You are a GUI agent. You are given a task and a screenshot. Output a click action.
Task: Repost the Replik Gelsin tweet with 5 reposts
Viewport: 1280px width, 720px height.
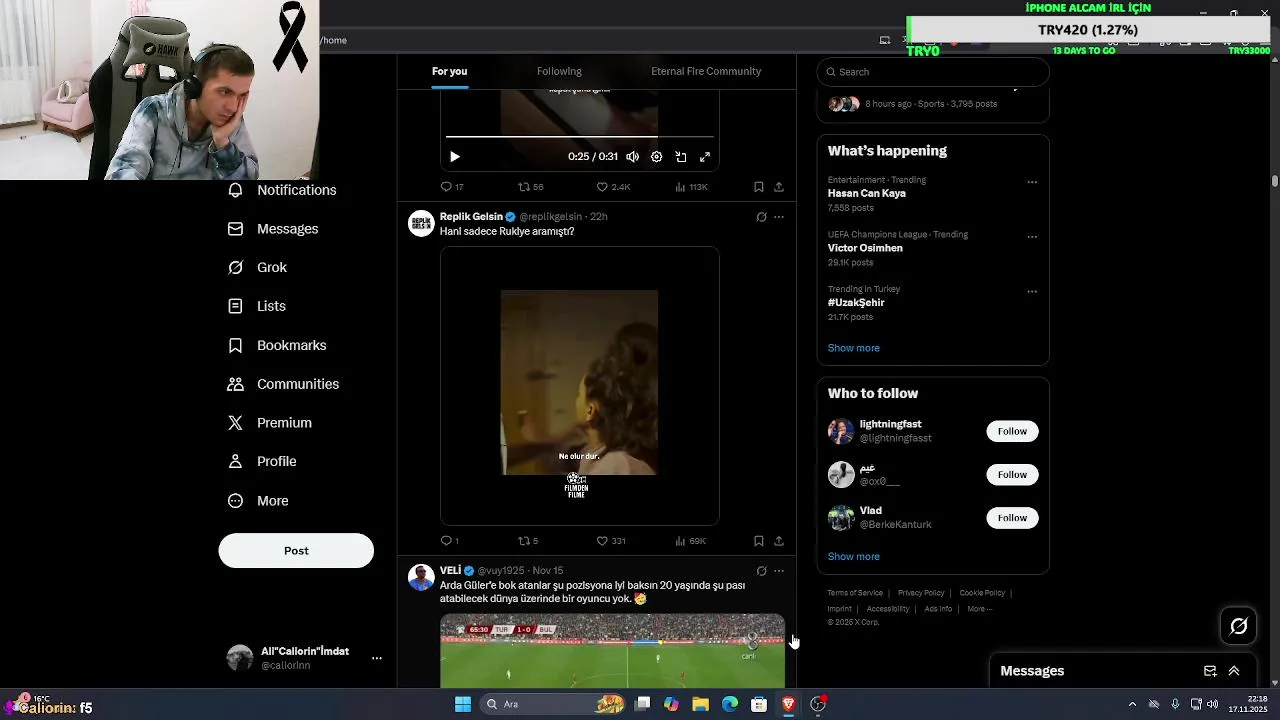[528, 541]
